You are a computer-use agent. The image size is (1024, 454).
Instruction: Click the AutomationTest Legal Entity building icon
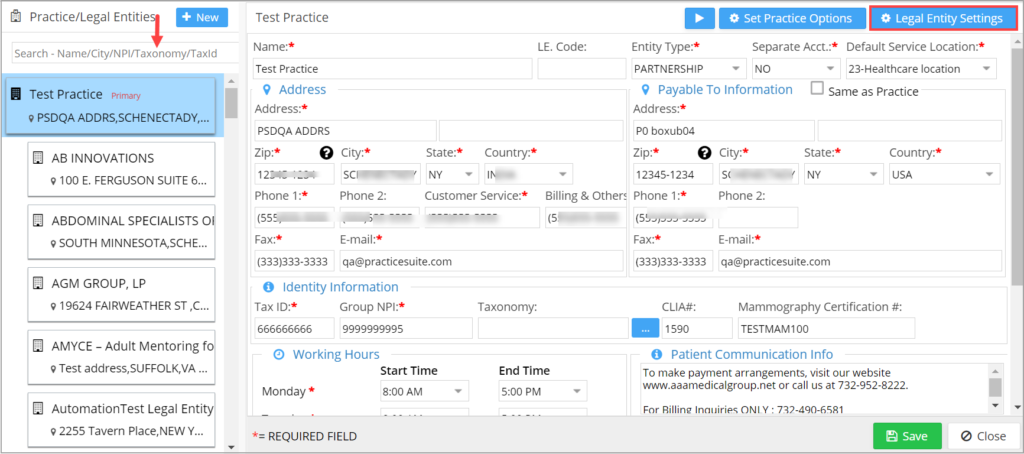(38, 408)
